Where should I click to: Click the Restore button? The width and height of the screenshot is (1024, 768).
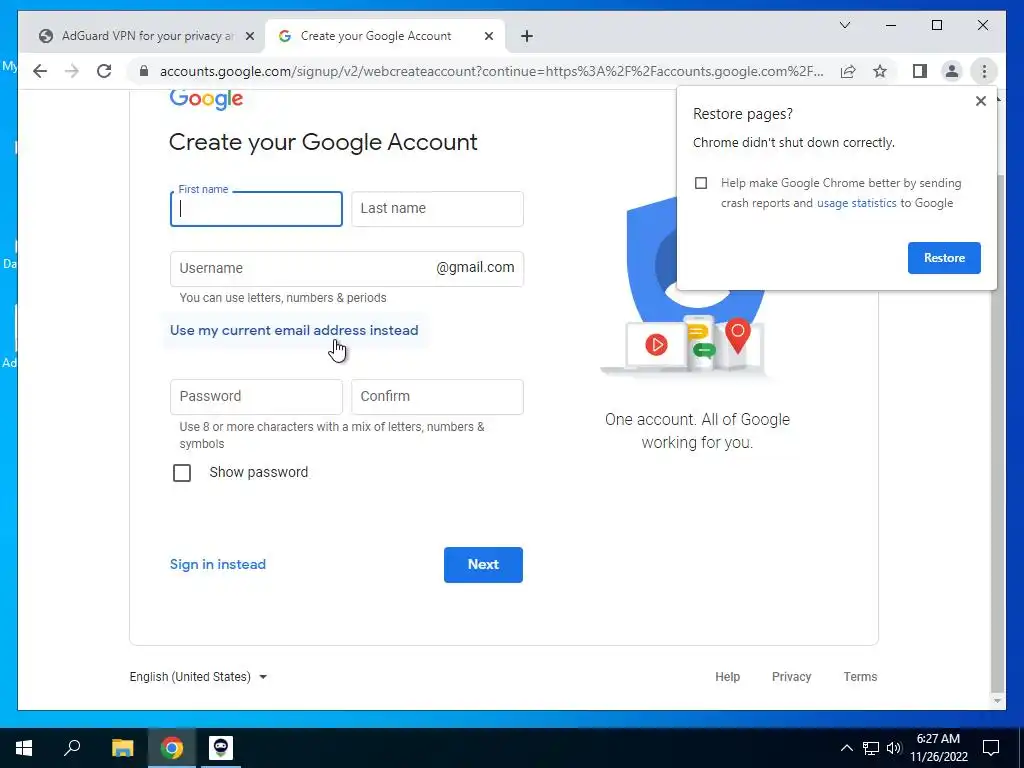pyautogui.click(x=944, y=258)
